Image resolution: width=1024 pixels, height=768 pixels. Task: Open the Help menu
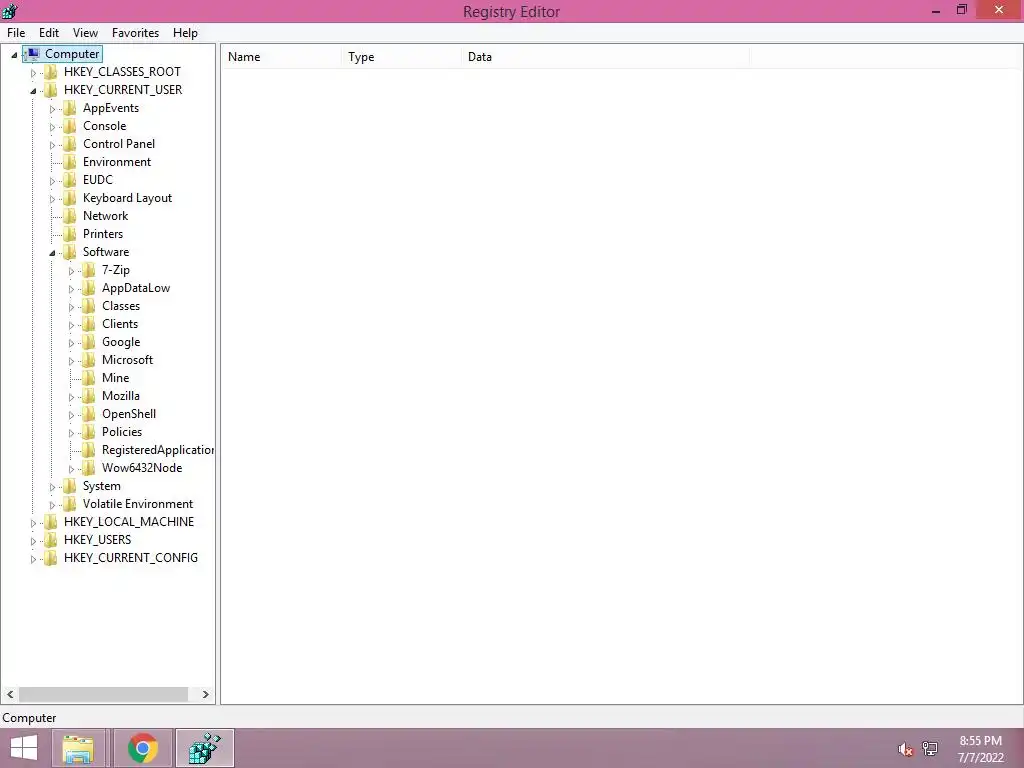pos(185,33)
